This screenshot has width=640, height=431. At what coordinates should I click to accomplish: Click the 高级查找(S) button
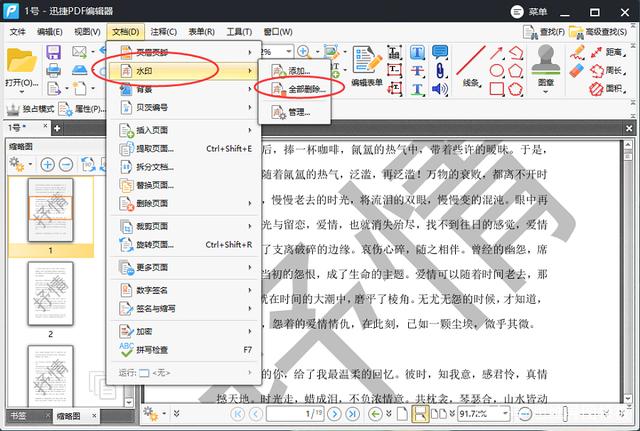(598, 32)
